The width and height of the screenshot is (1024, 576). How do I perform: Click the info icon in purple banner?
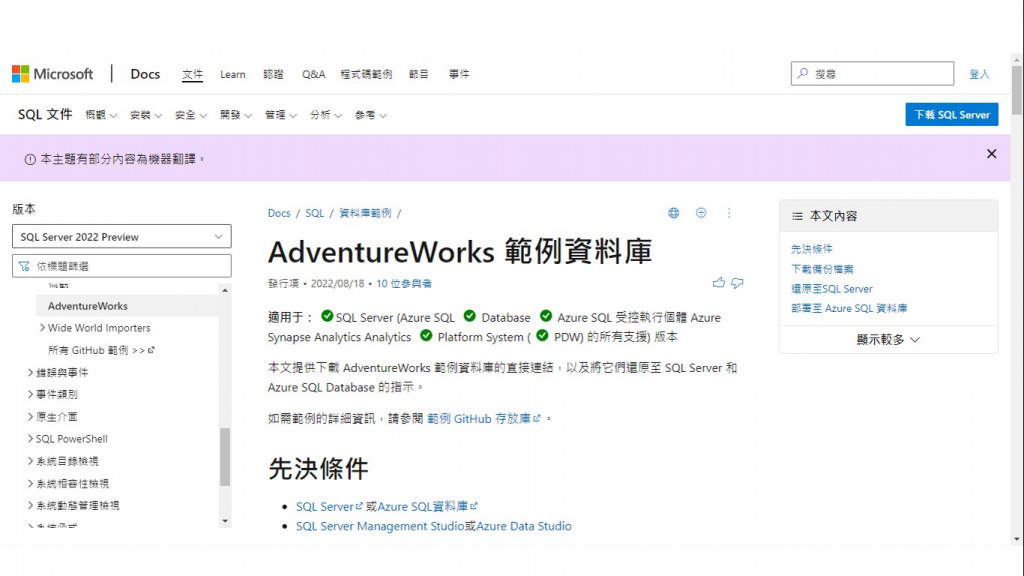point(30,159)
